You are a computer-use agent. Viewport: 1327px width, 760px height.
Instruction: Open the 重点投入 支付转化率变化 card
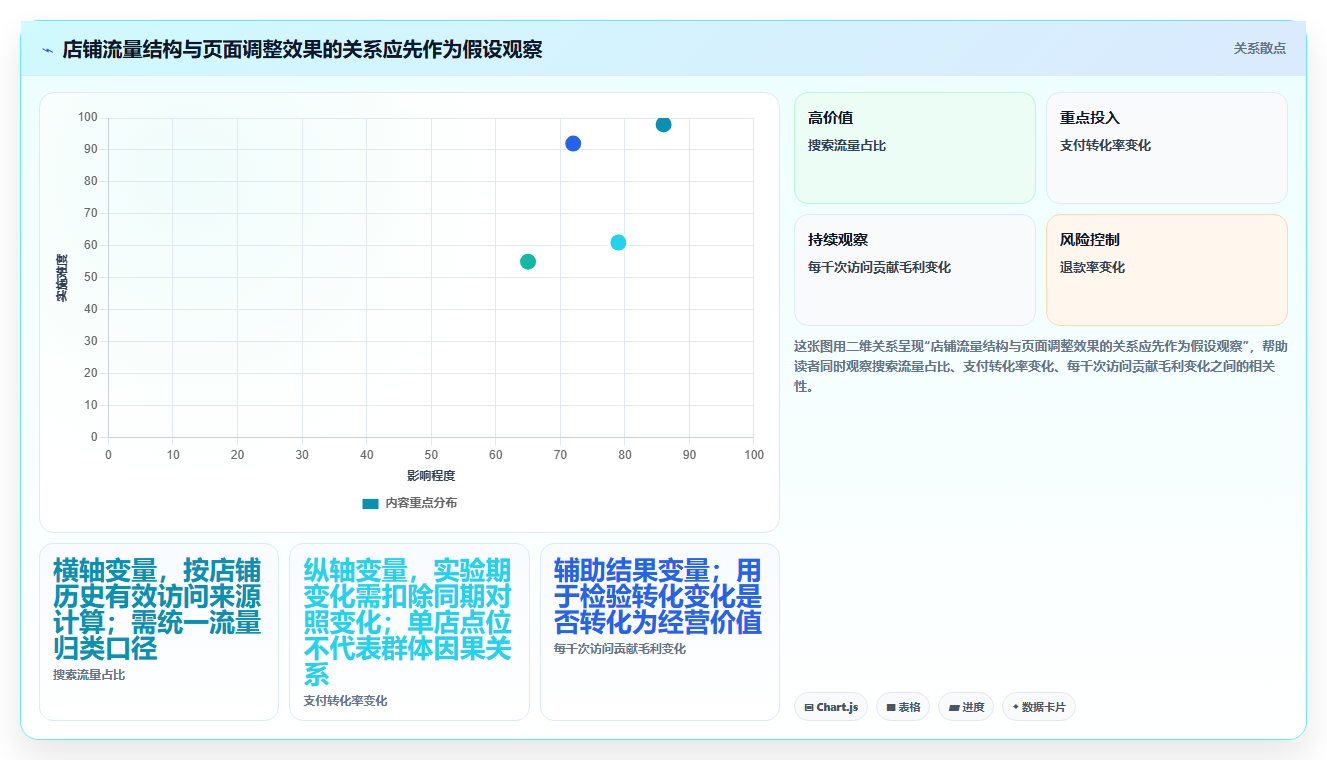1166,148
